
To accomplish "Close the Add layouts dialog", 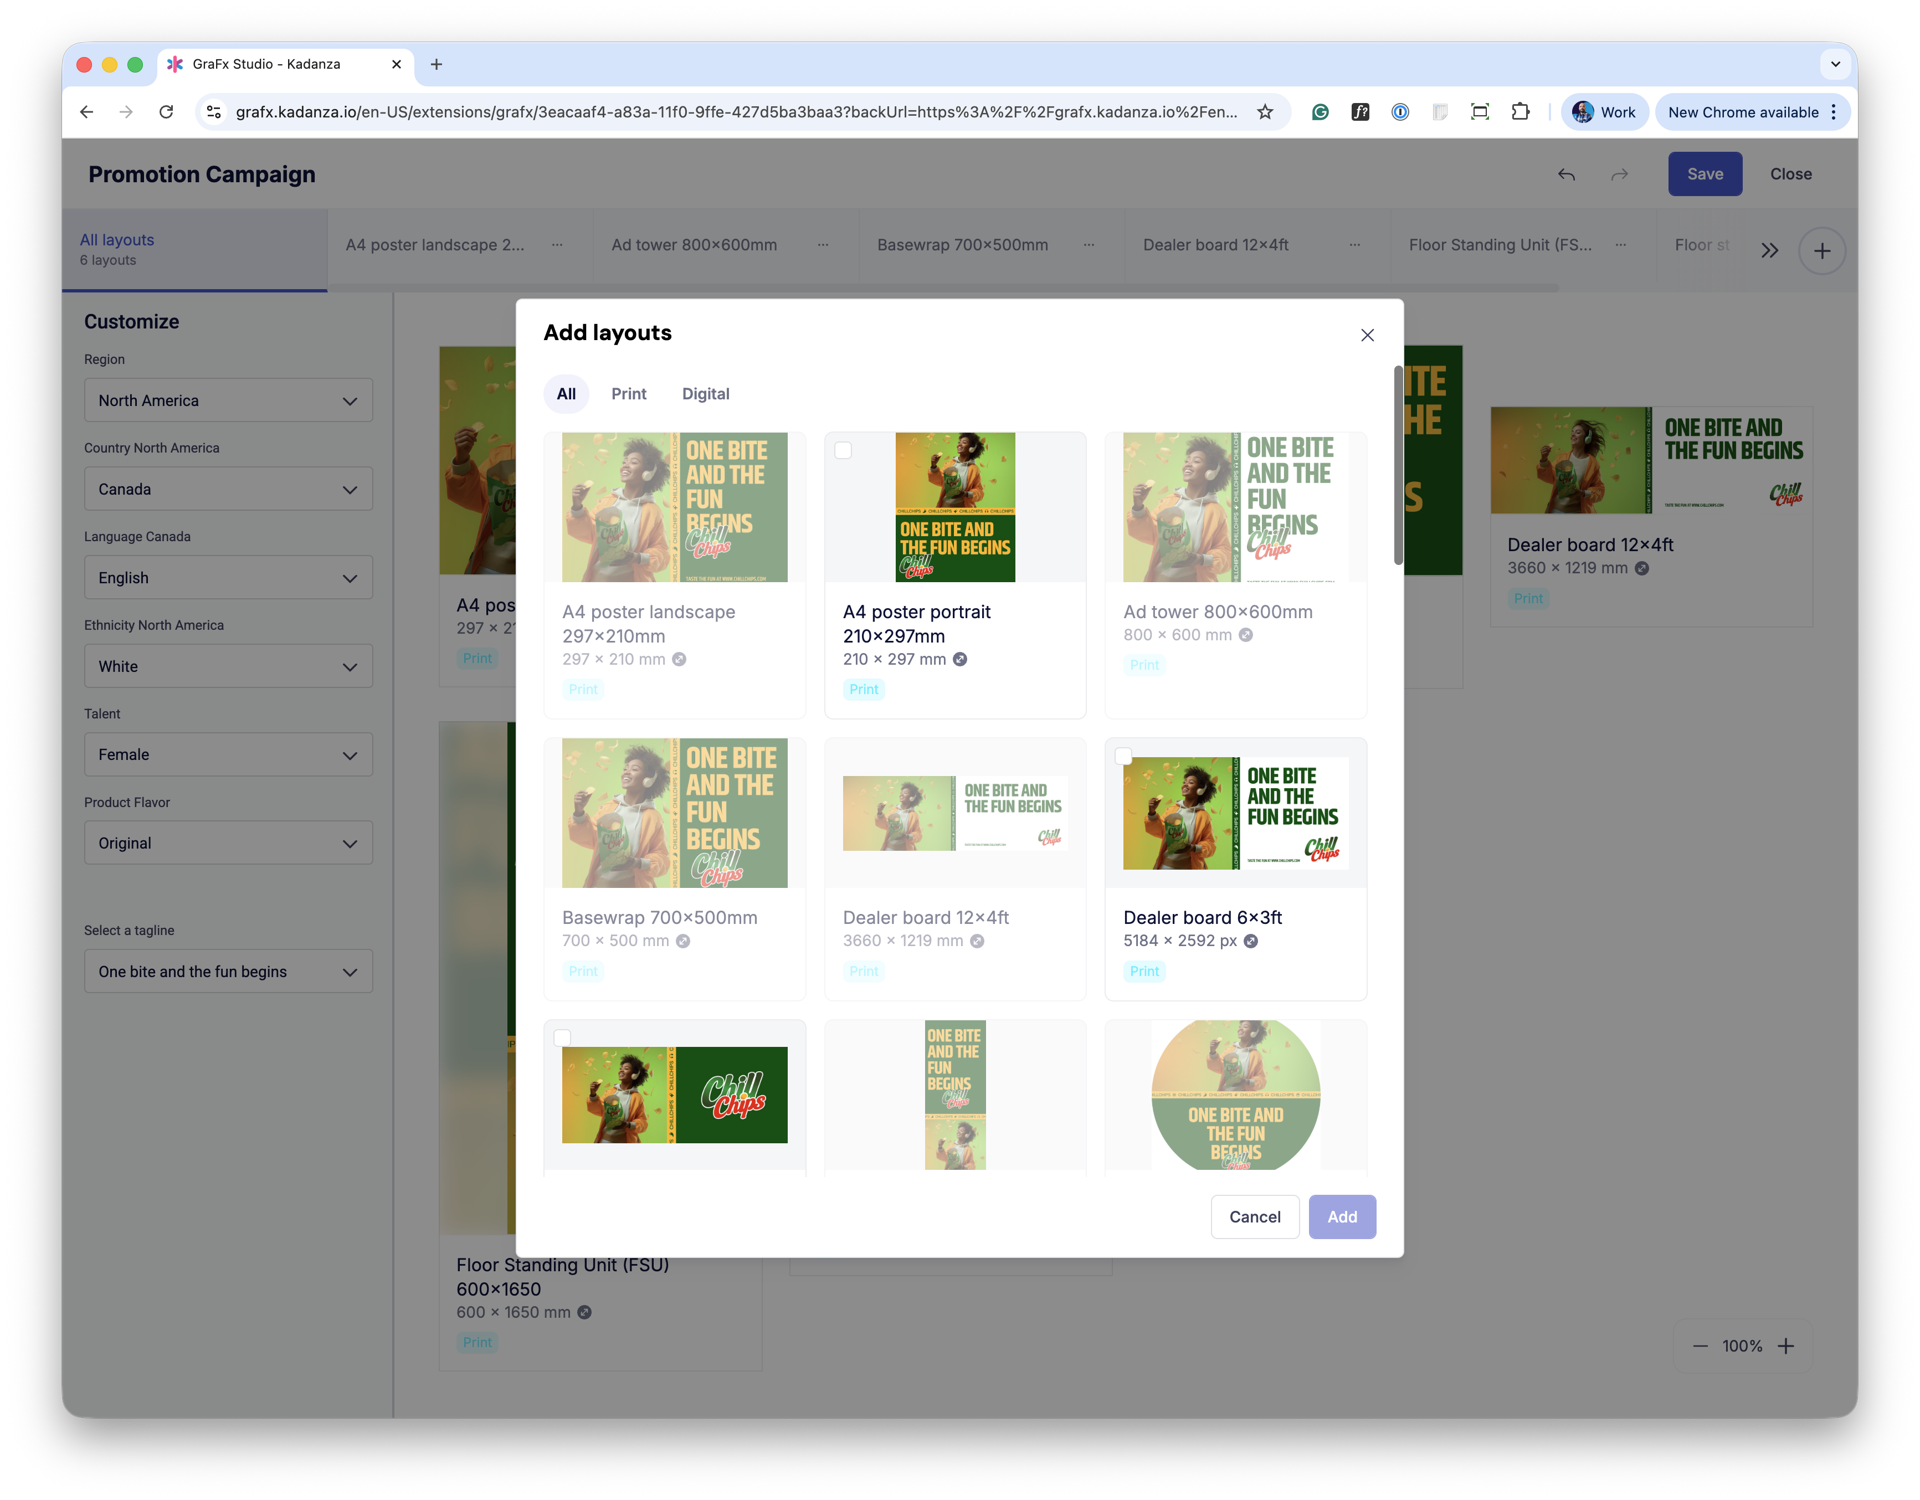I will coord(1367,335).
